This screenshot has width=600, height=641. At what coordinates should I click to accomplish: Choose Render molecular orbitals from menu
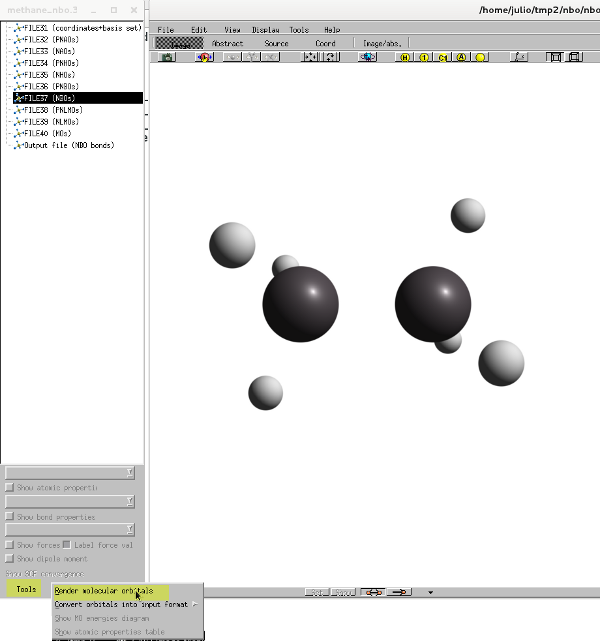[104, 591]
